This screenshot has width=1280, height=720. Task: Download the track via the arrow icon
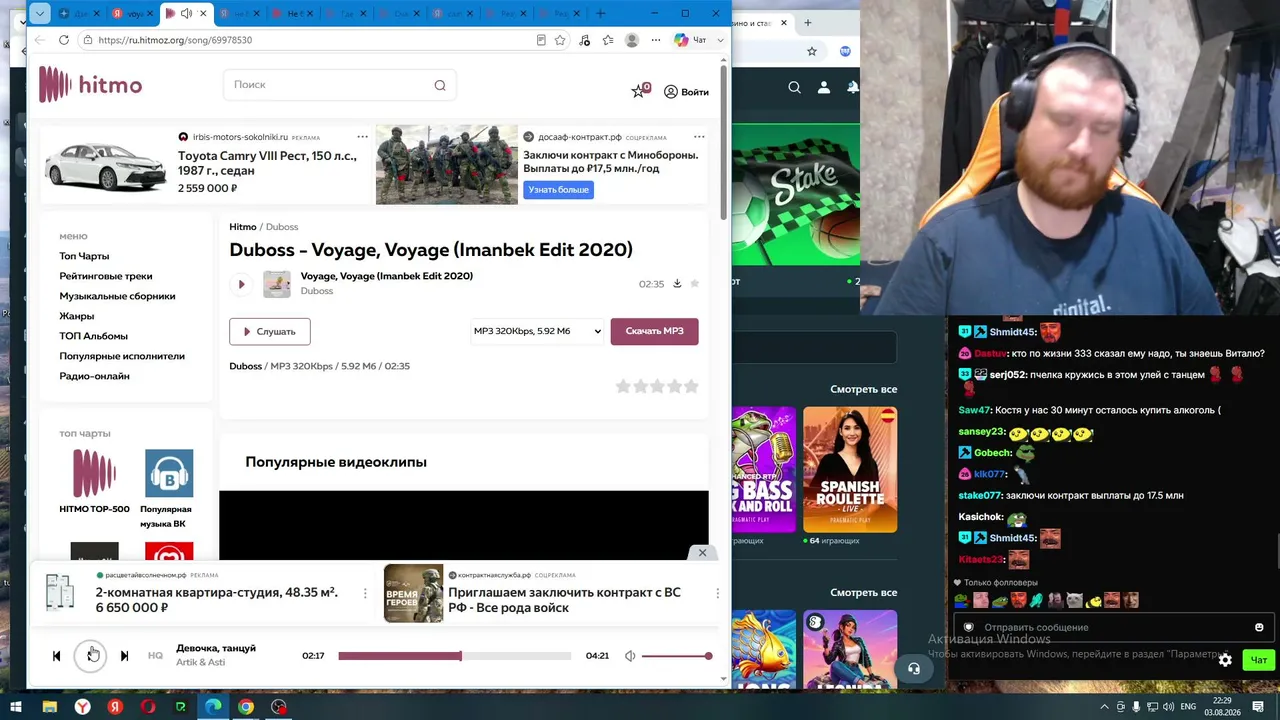[x=677, y=283]
